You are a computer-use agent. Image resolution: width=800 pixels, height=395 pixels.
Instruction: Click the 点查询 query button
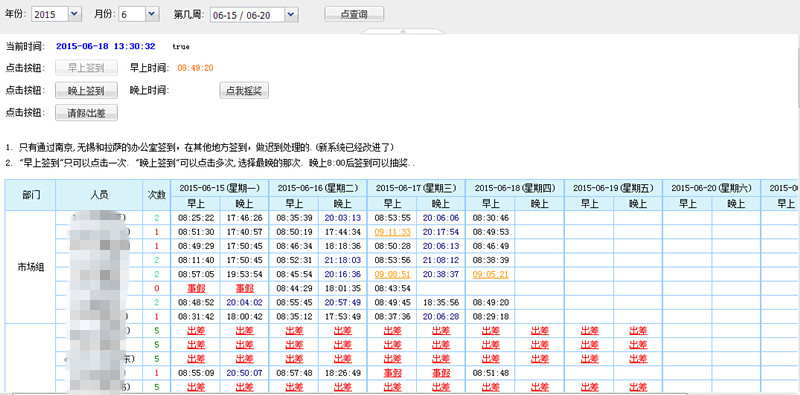click(x=354, y=14)
